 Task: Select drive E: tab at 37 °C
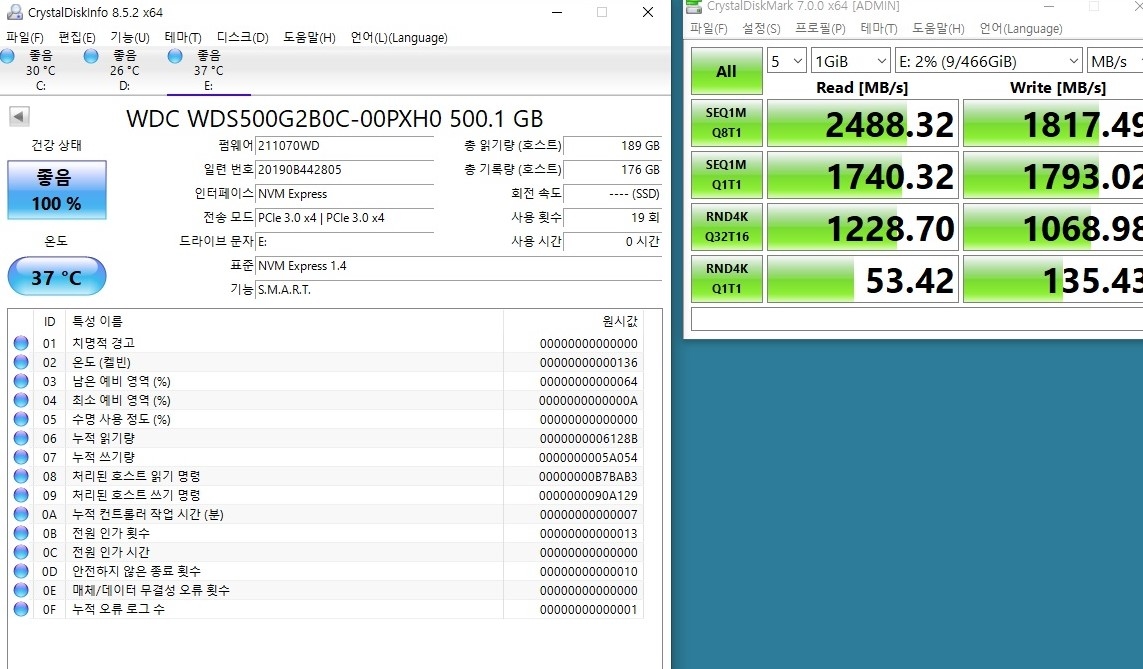[208, 71]
